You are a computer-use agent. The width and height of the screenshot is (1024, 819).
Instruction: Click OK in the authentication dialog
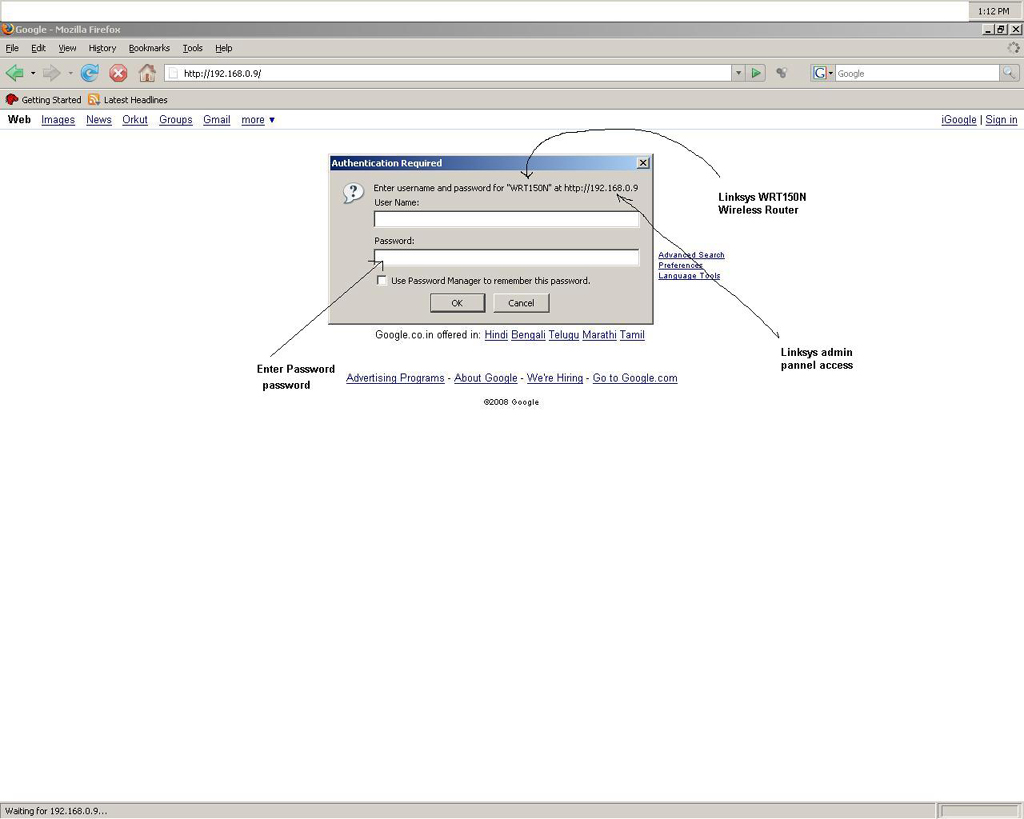(457, 303)
